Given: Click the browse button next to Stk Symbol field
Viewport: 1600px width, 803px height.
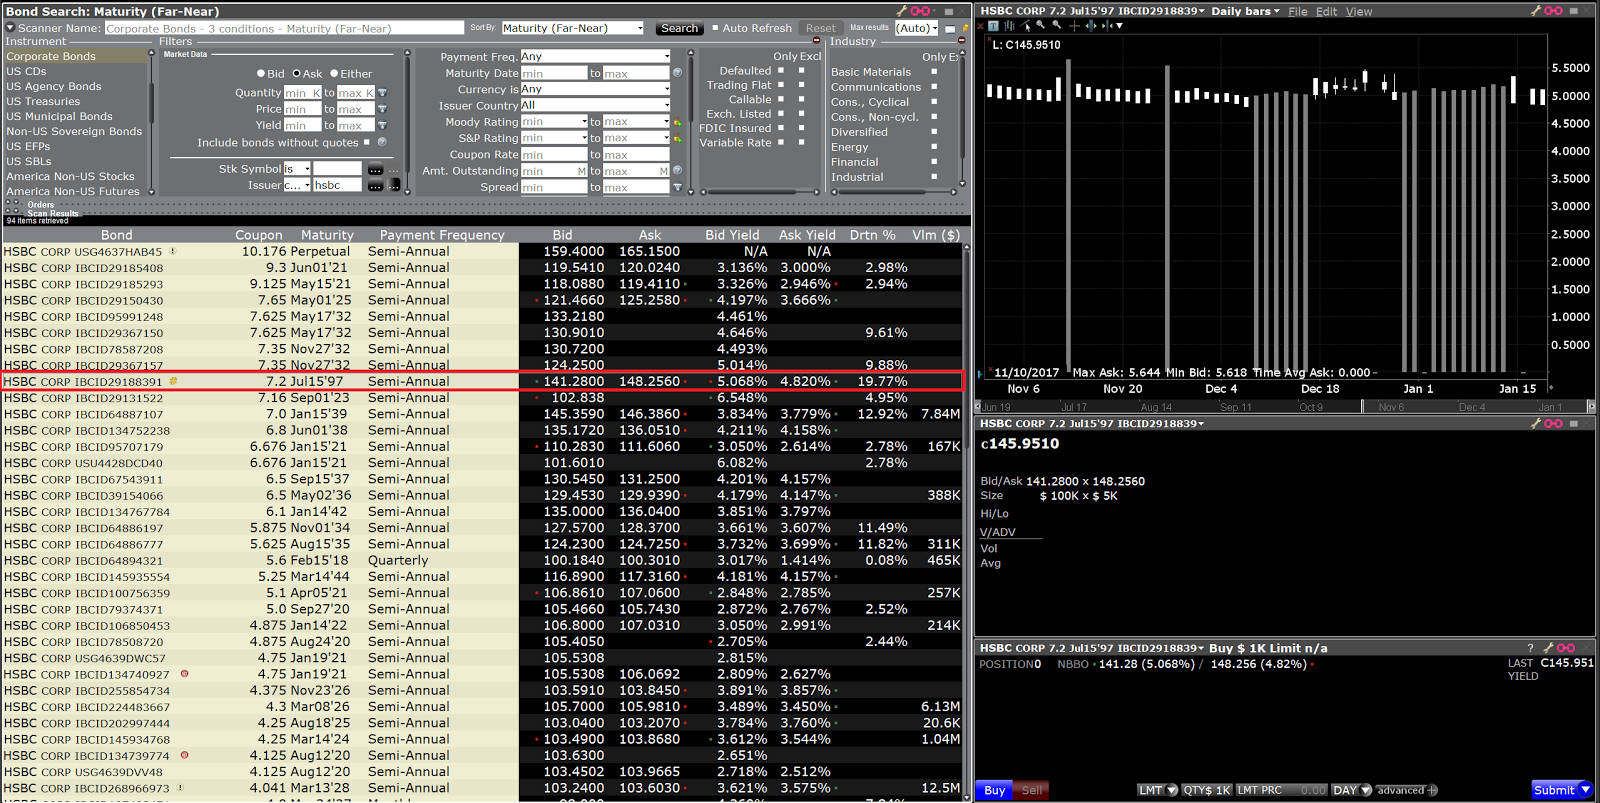Looking at the screenshot, I should (x=375, y=169).
